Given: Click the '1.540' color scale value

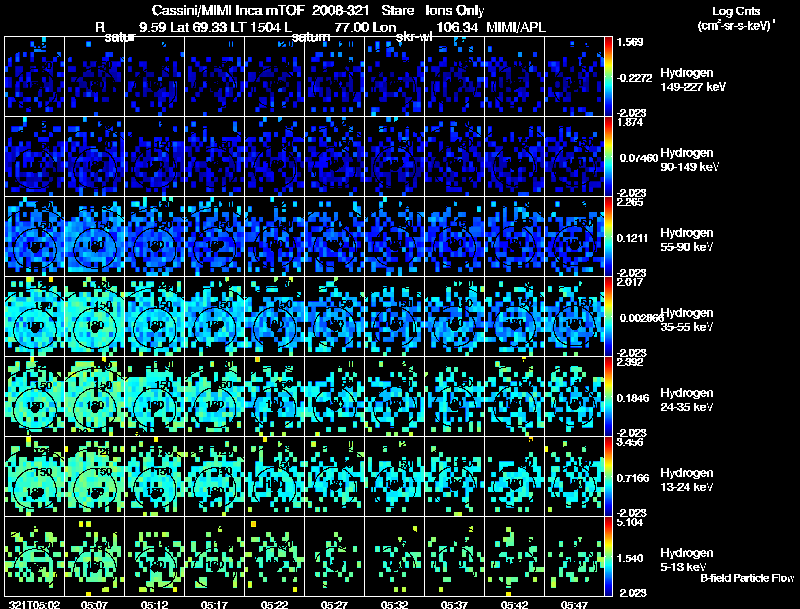Looking at the screenshot, I should click(630, 558).
